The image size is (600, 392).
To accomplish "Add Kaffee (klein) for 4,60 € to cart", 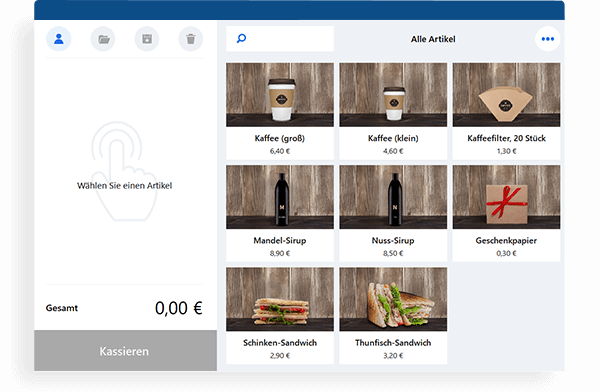I will tap(393, 111).
